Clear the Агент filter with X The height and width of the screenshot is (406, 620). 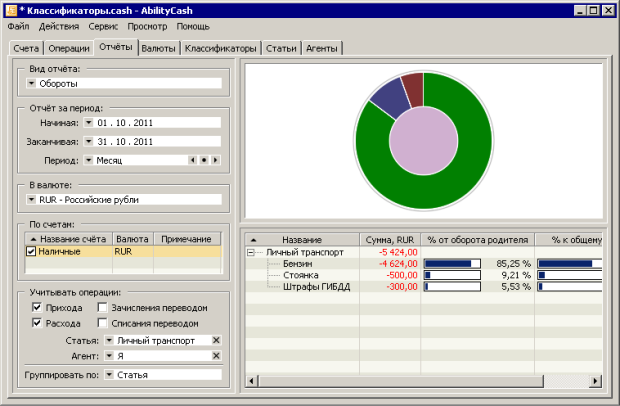coord(215,355)
